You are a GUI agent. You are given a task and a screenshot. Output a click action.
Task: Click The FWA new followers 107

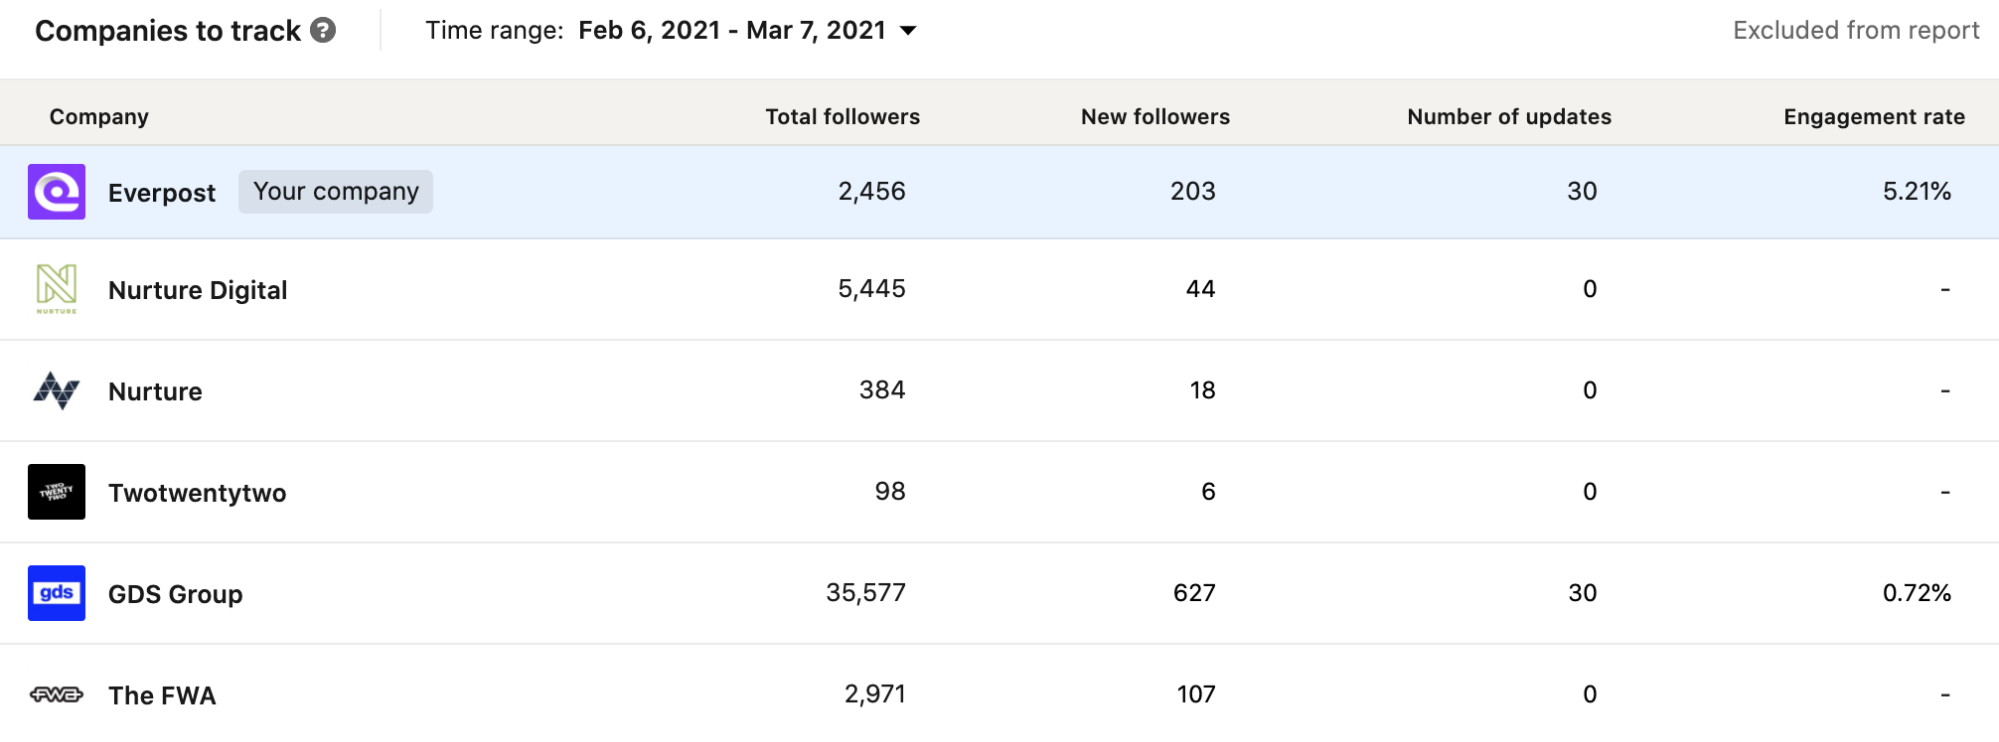point(1196,694)
